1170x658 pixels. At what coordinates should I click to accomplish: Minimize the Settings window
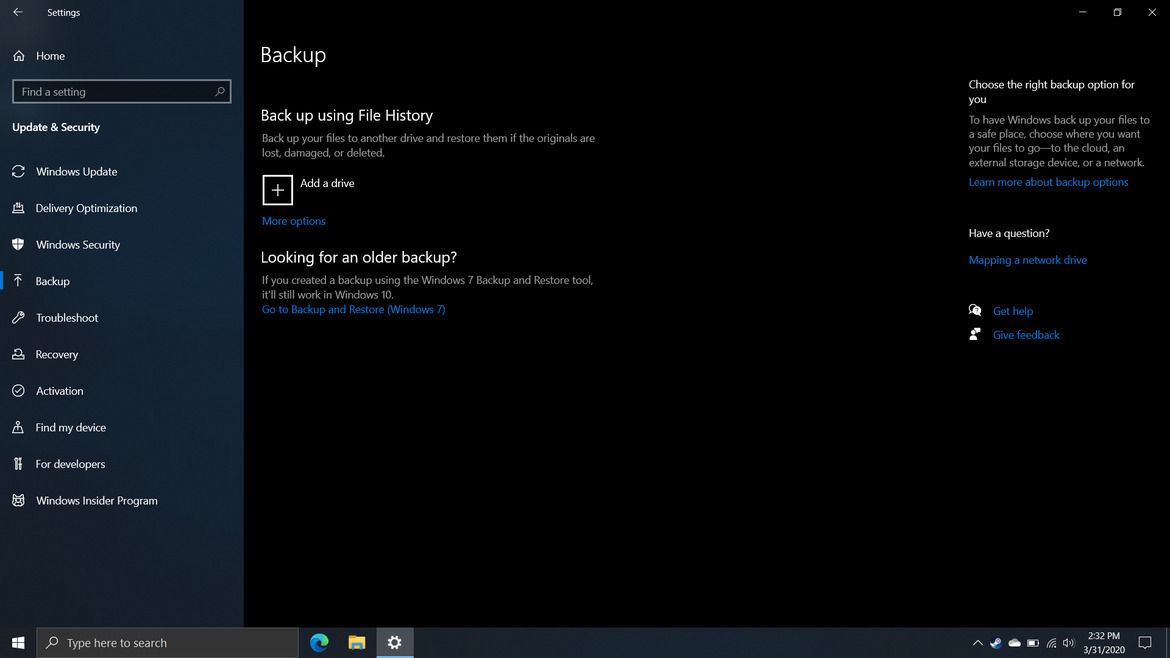pyautogui.click(x=1083, y=12)
